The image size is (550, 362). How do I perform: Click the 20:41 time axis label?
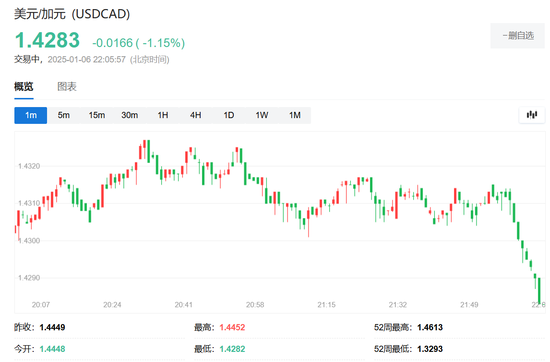[x=183, y=305]
